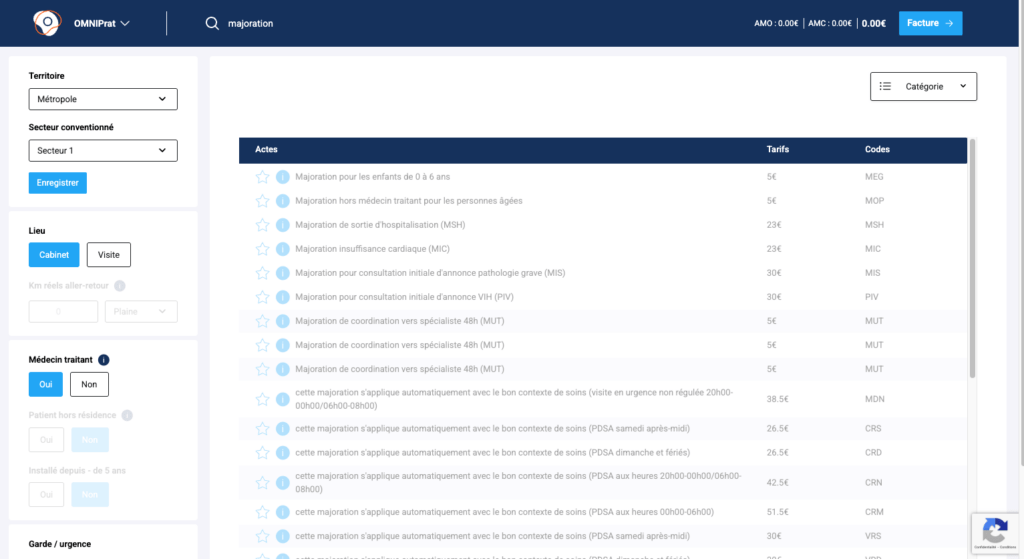Open the Territoire dropdown showing Métropole
Viewport: 1024px width, 559px height.
103,99
